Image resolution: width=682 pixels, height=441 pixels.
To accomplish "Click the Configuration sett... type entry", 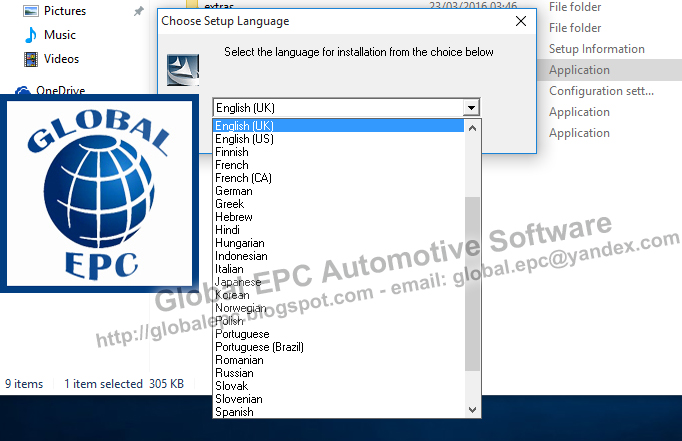I will point(601,91).
